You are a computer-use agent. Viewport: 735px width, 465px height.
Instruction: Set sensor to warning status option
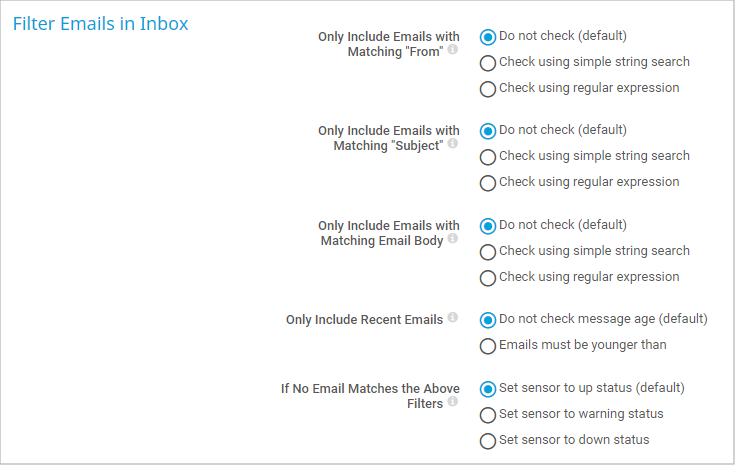[488, 415]
